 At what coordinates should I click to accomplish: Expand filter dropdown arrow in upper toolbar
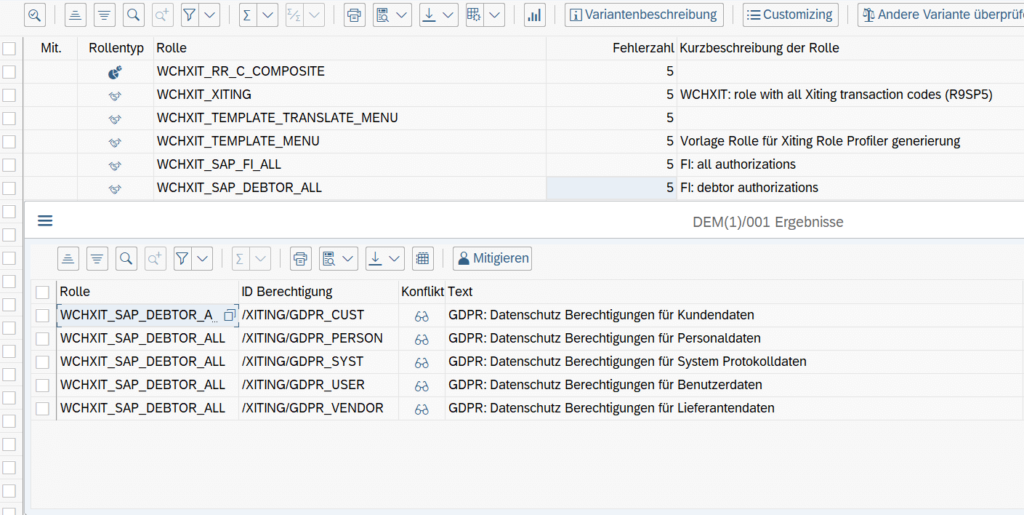point(210,14)
